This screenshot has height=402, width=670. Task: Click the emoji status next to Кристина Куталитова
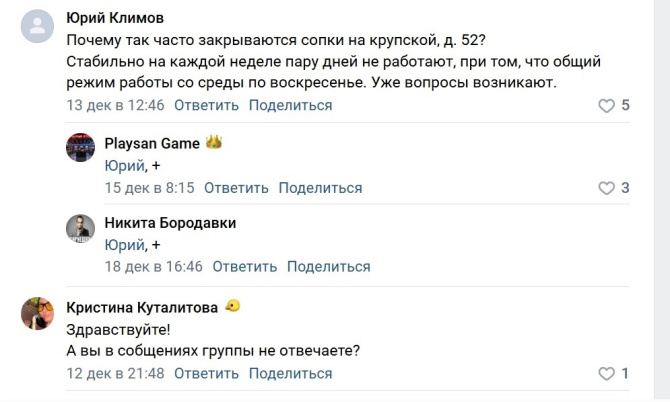232,306
